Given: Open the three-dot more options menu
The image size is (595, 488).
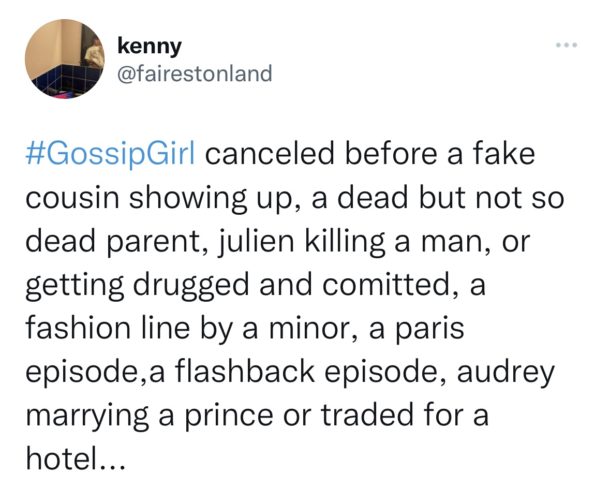Looking at the screenshot, I should pos(567,46).
